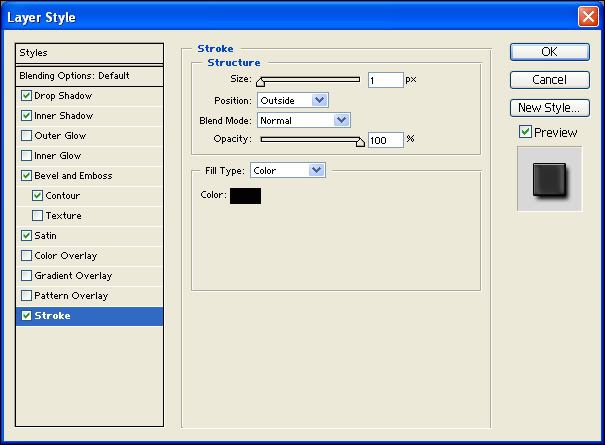Open the Blend Mode dropdown

(x=304, y=120)
